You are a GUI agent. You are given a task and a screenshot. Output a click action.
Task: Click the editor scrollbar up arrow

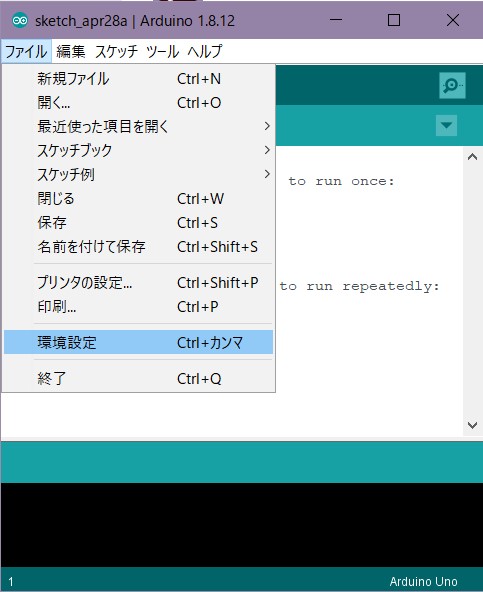pos(472,157)
